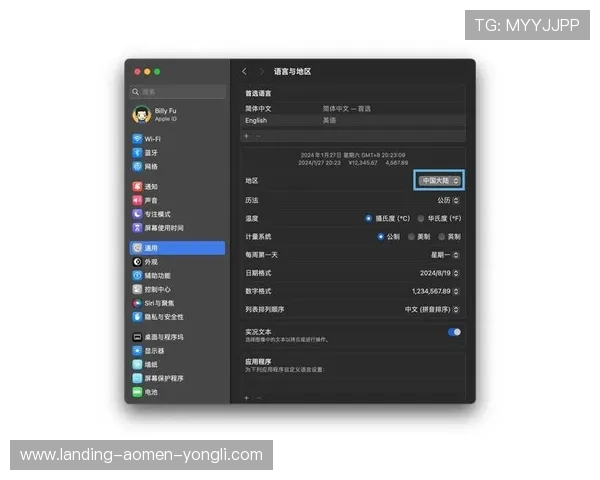The width and height of the screenshot is (600, 480).
Task: Add a preferred language with plus
Action: point(247,136)
